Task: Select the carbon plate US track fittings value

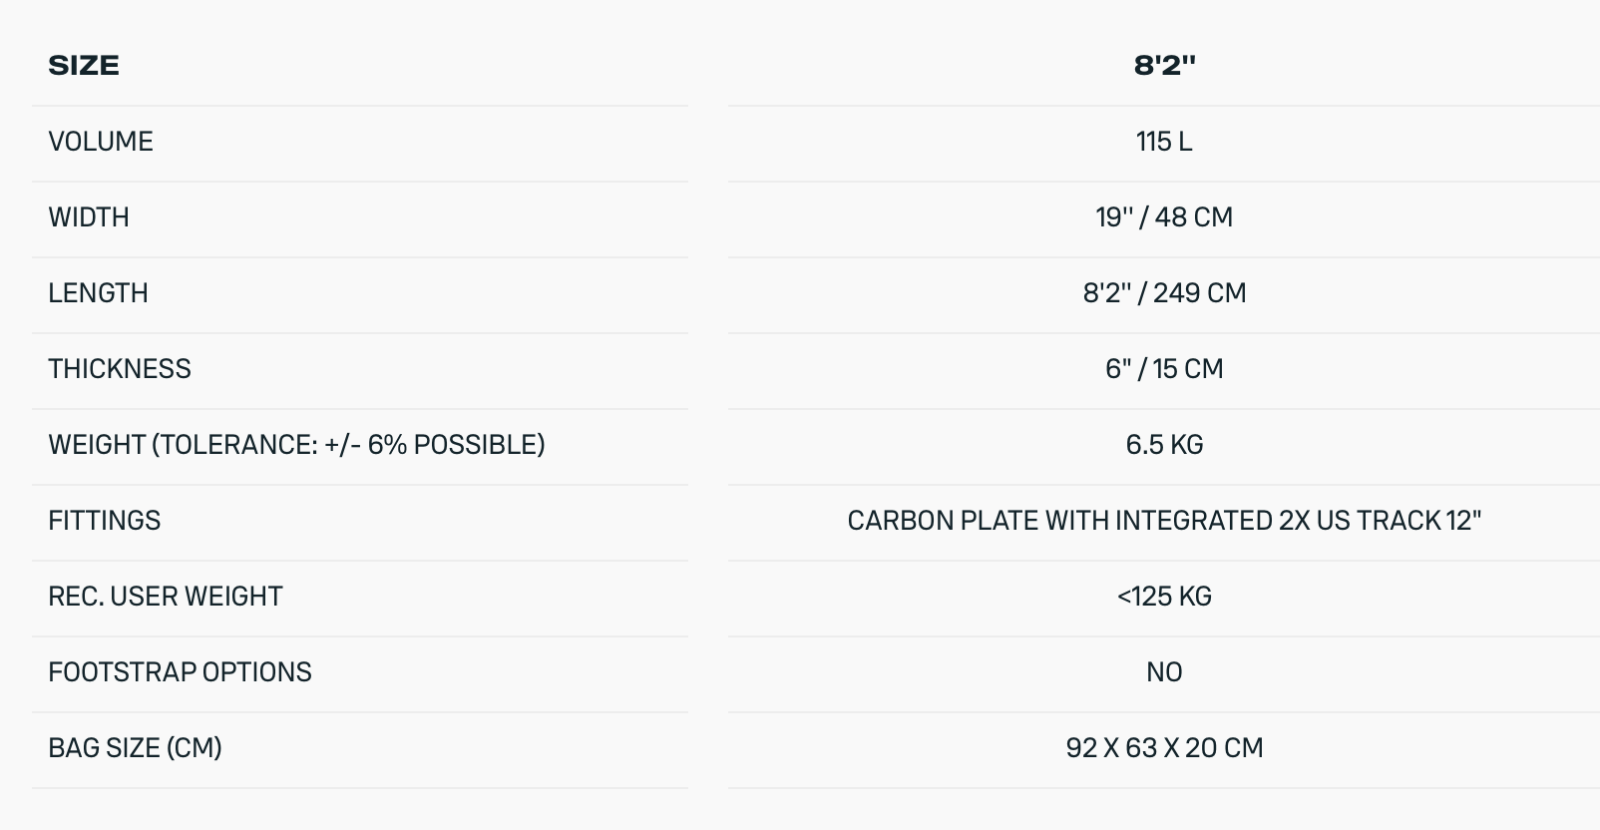Action: (x=1164, y=521)
